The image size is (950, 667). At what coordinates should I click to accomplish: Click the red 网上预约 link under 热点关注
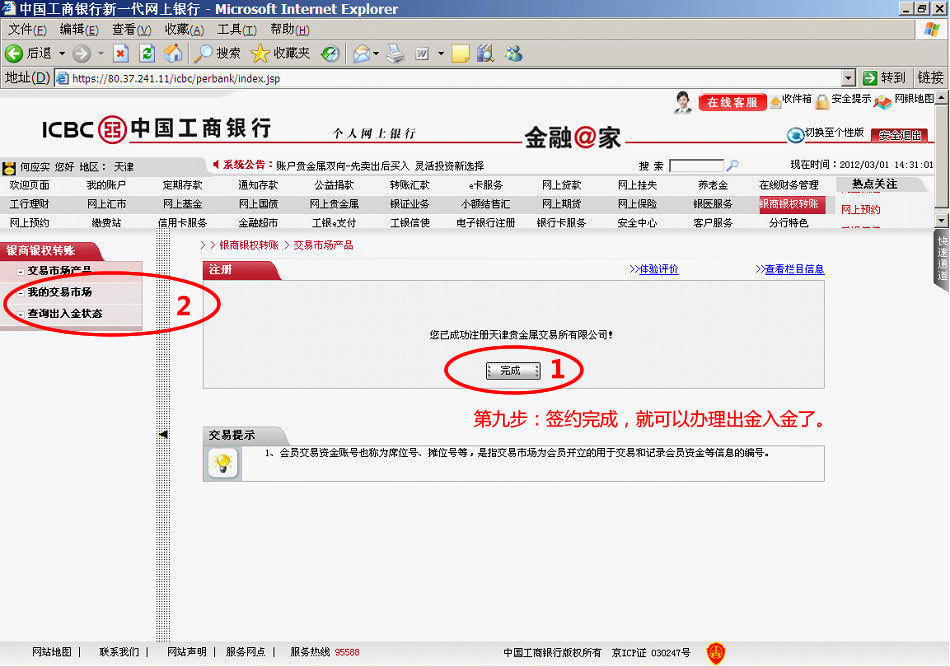coord(861,210)
